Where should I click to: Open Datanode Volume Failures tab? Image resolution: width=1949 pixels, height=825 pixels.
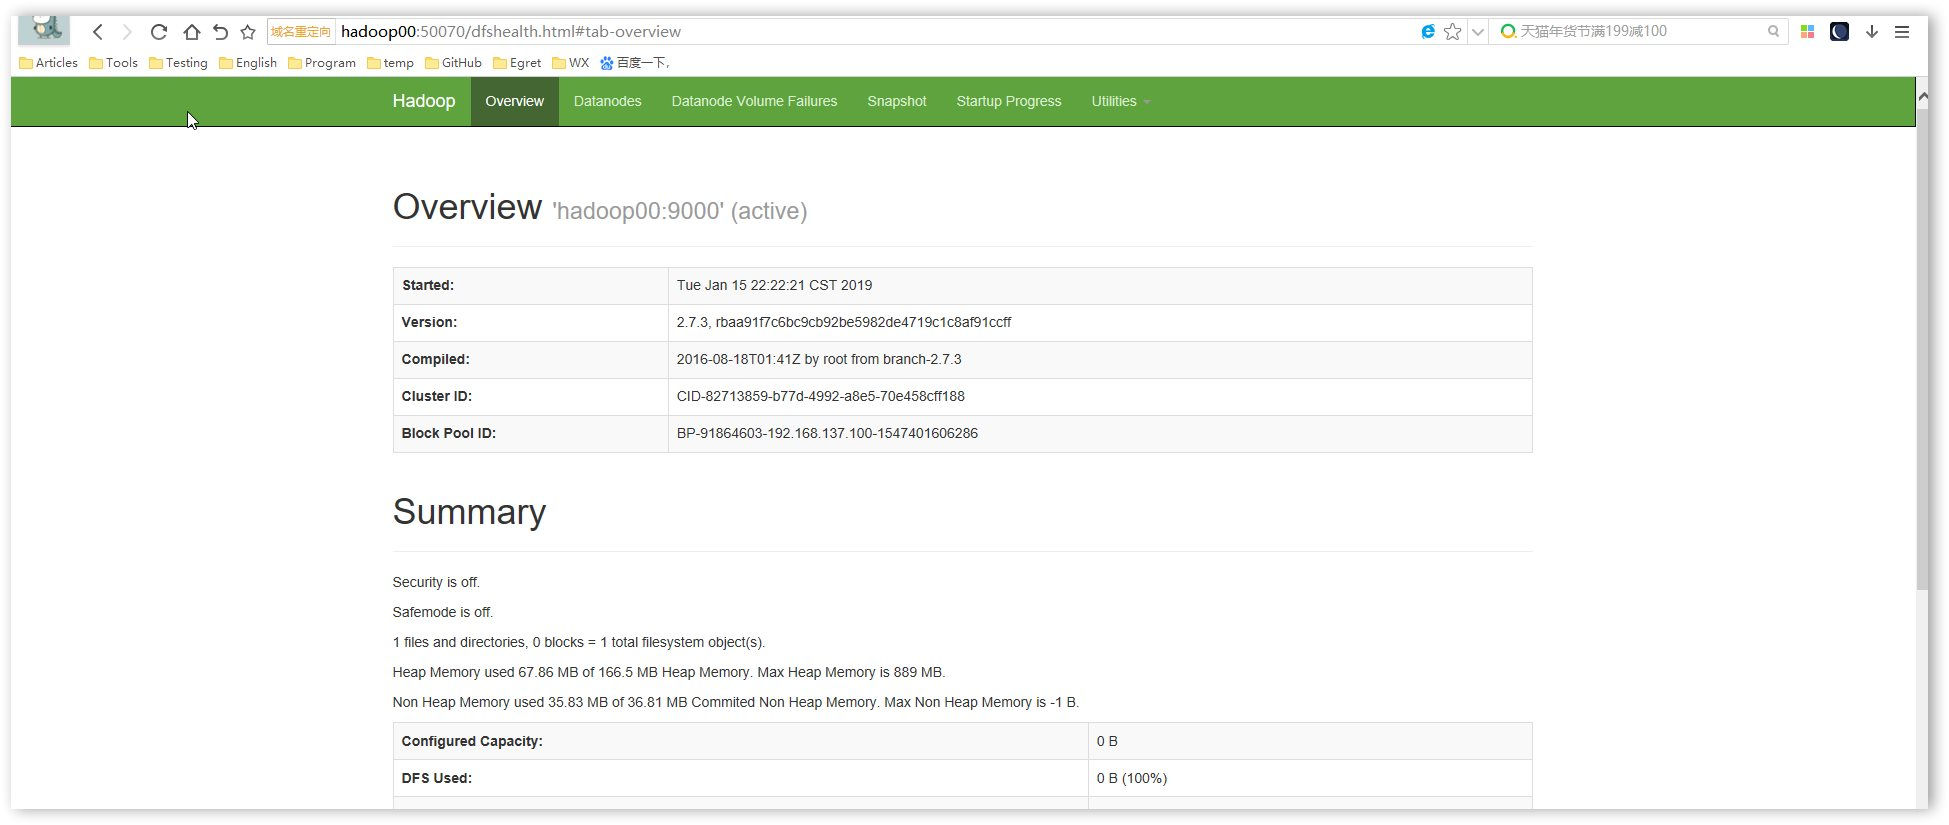point(754,101)
